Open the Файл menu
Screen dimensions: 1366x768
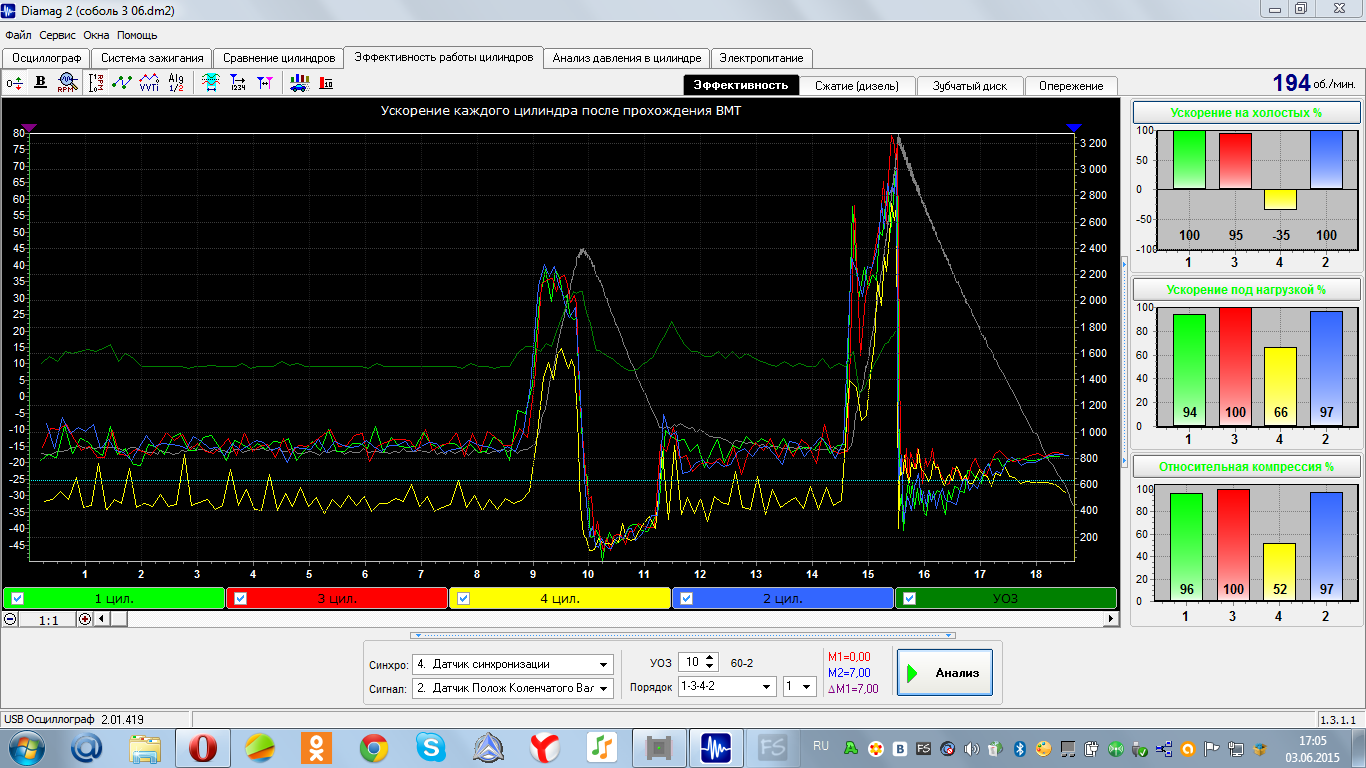pos(18,35)
